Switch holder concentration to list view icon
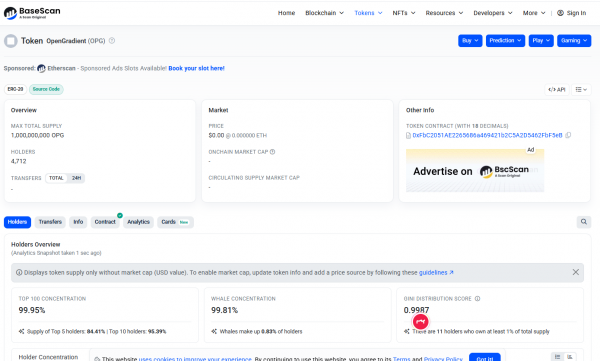 click(x=558, y=357)
